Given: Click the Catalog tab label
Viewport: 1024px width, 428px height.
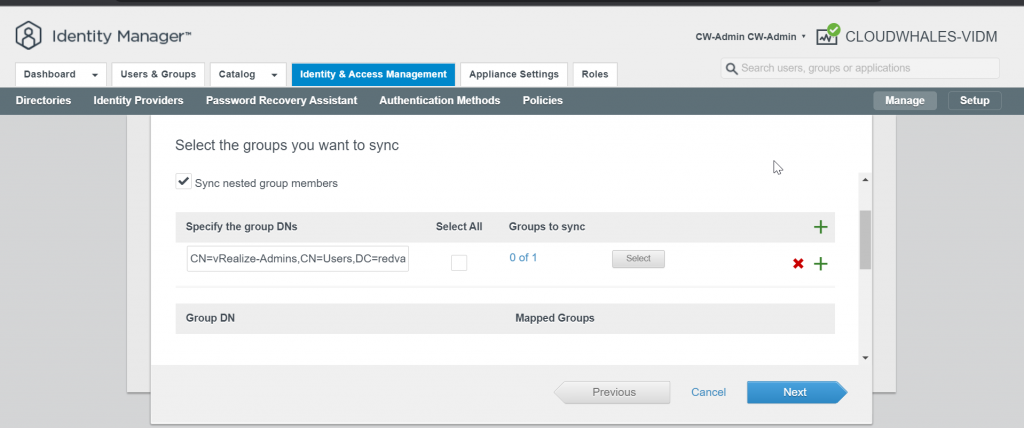Looking at the screenshot, I should coord(237,74).
